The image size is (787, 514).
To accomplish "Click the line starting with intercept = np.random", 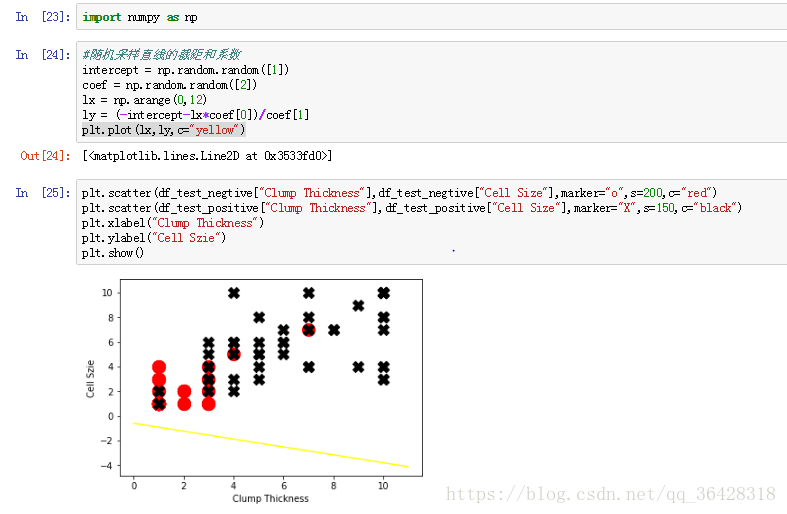I will 186,70.
